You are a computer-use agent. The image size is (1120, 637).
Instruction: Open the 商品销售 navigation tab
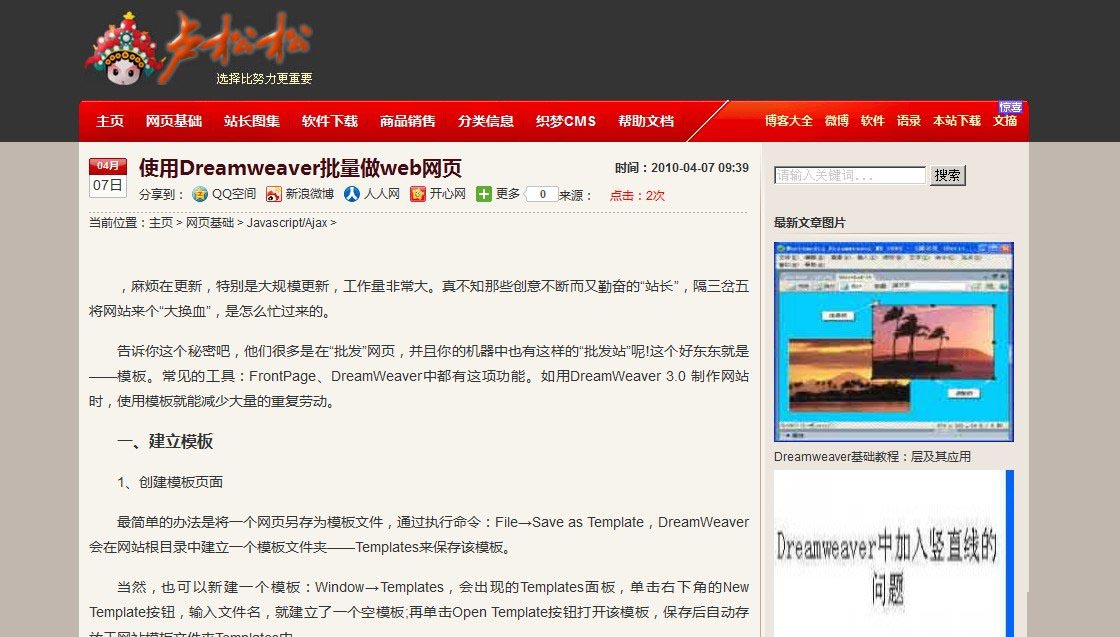tap(407, 121)
